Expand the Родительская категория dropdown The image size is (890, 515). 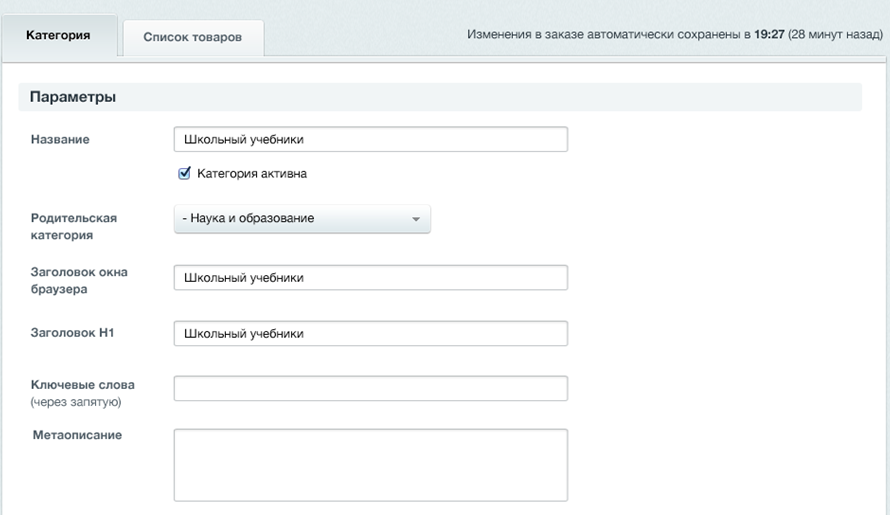click(302, 219)
